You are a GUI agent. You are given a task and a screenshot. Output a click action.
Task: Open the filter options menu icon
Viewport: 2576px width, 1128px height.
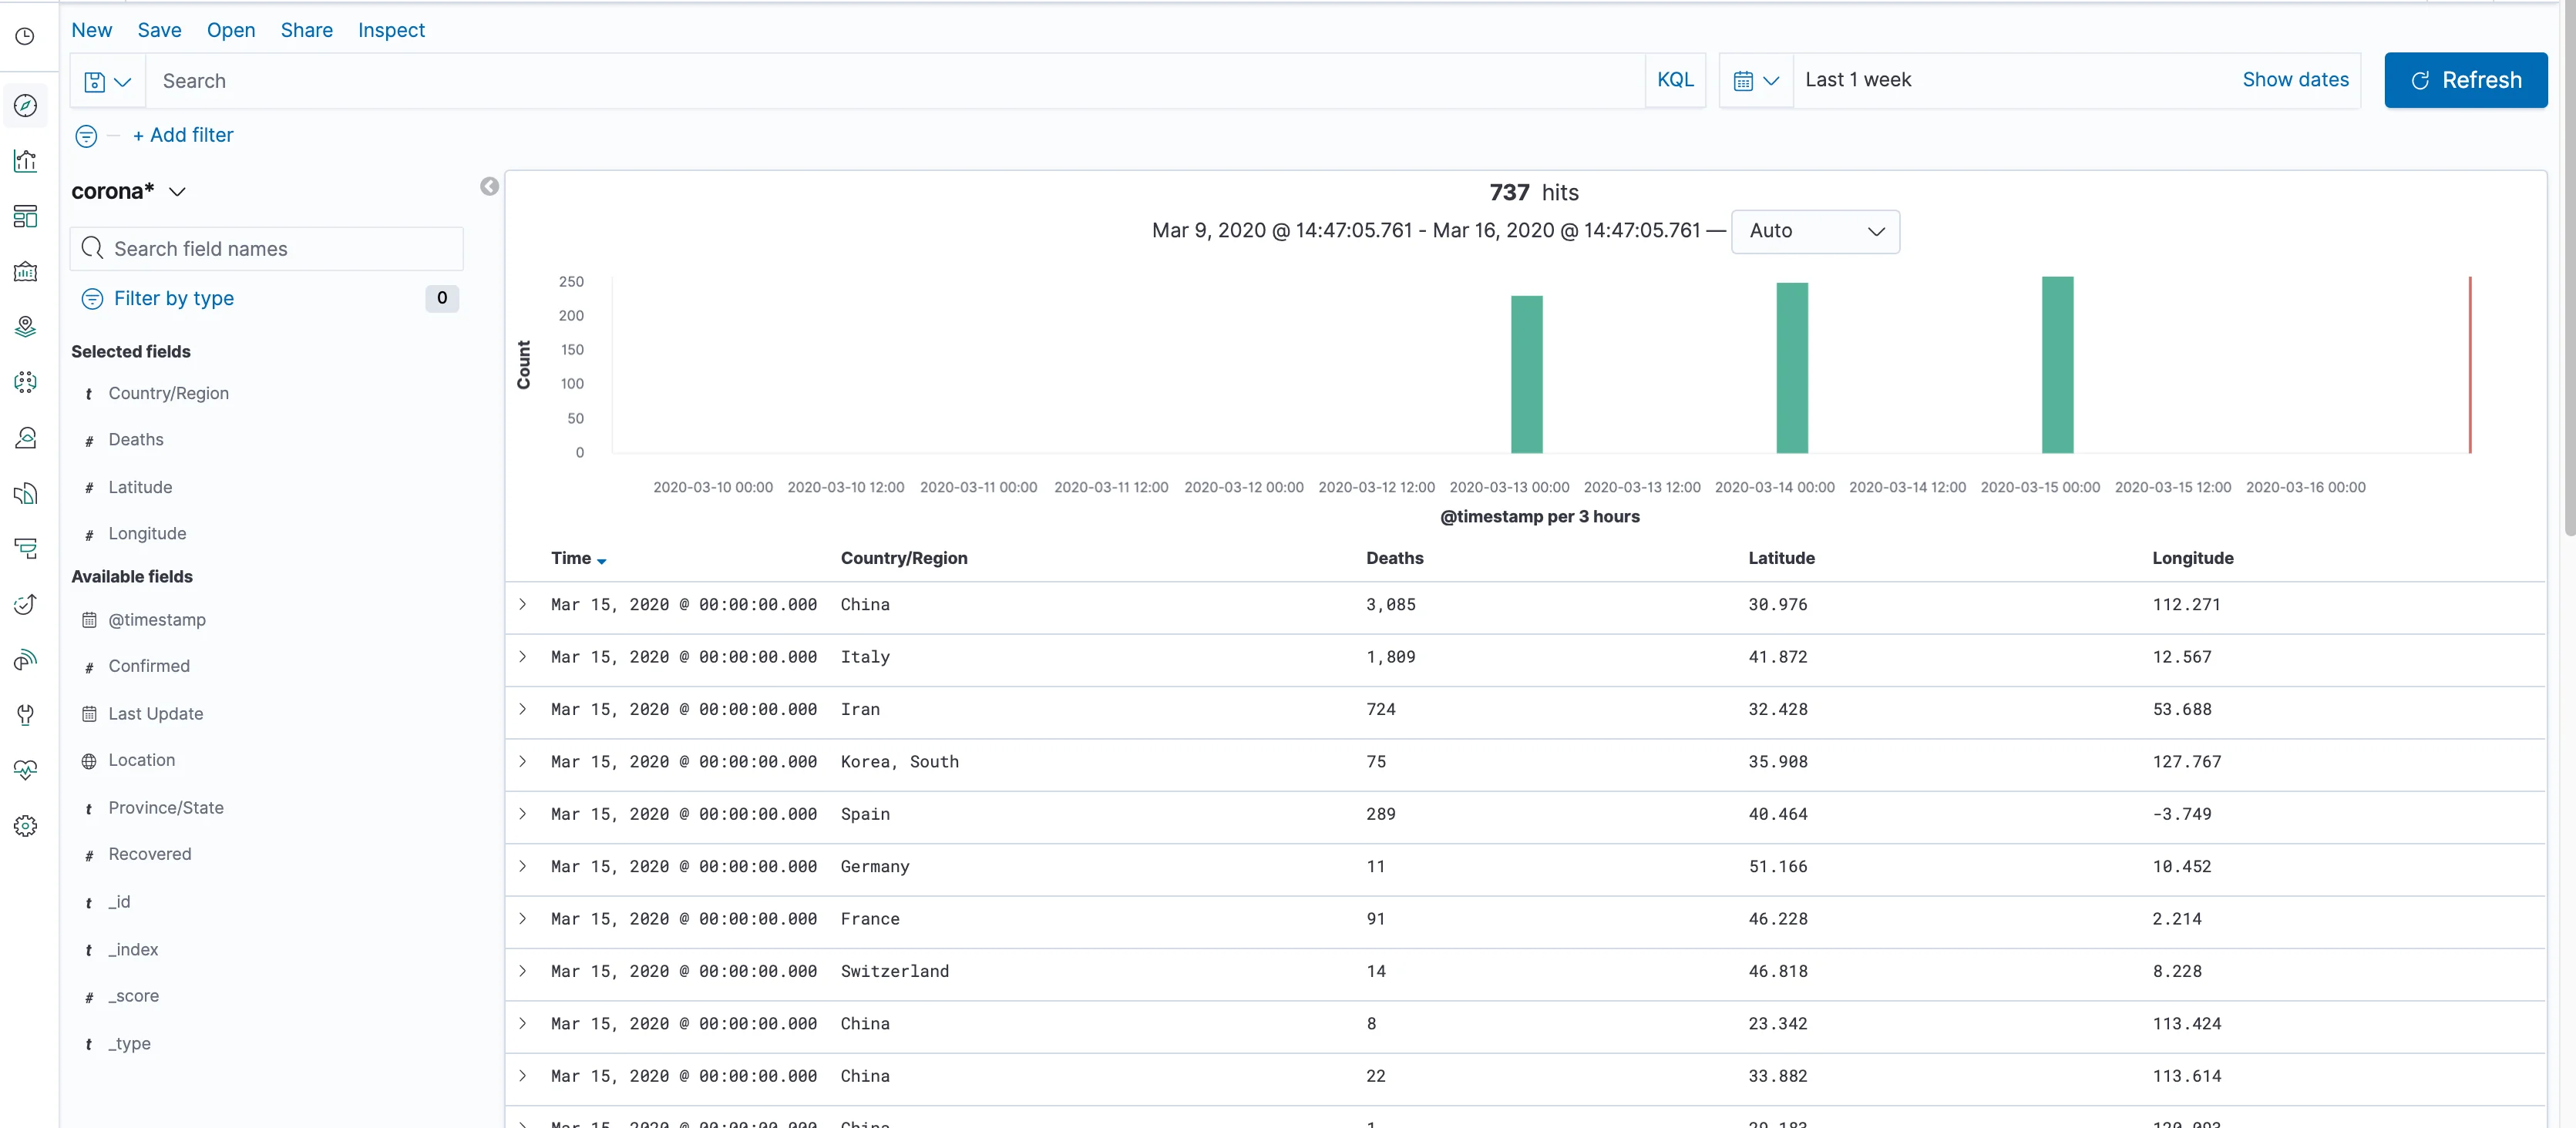(x=87, y=135)
